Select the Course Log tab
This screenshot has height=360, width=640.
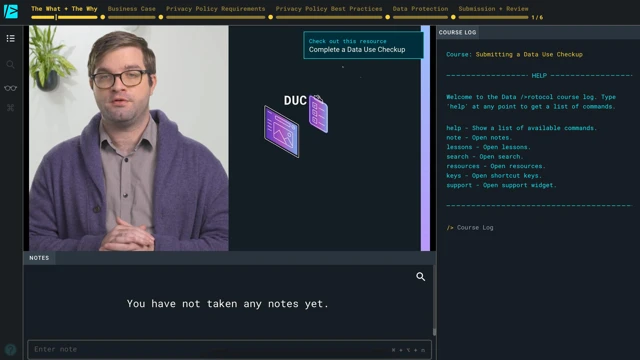(457, 32)
